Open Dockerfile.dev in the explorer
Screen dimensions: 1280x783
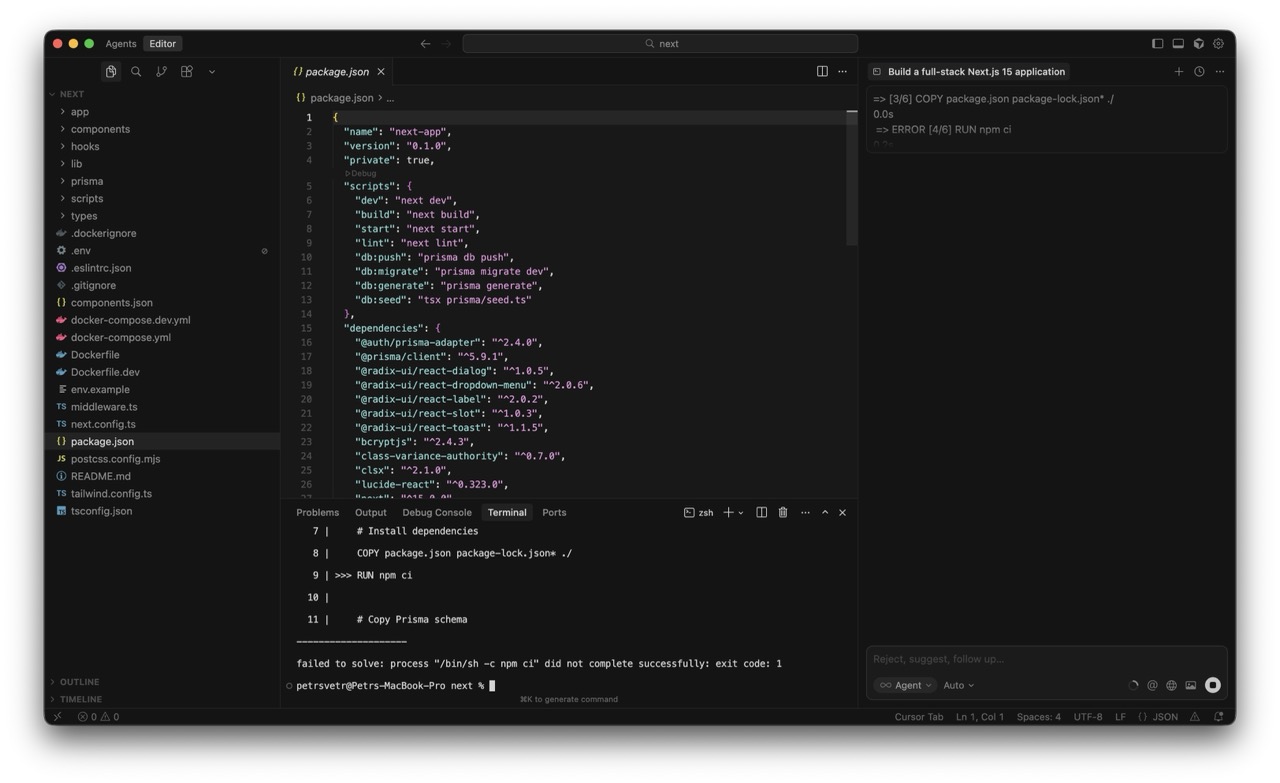click(105, 372)
